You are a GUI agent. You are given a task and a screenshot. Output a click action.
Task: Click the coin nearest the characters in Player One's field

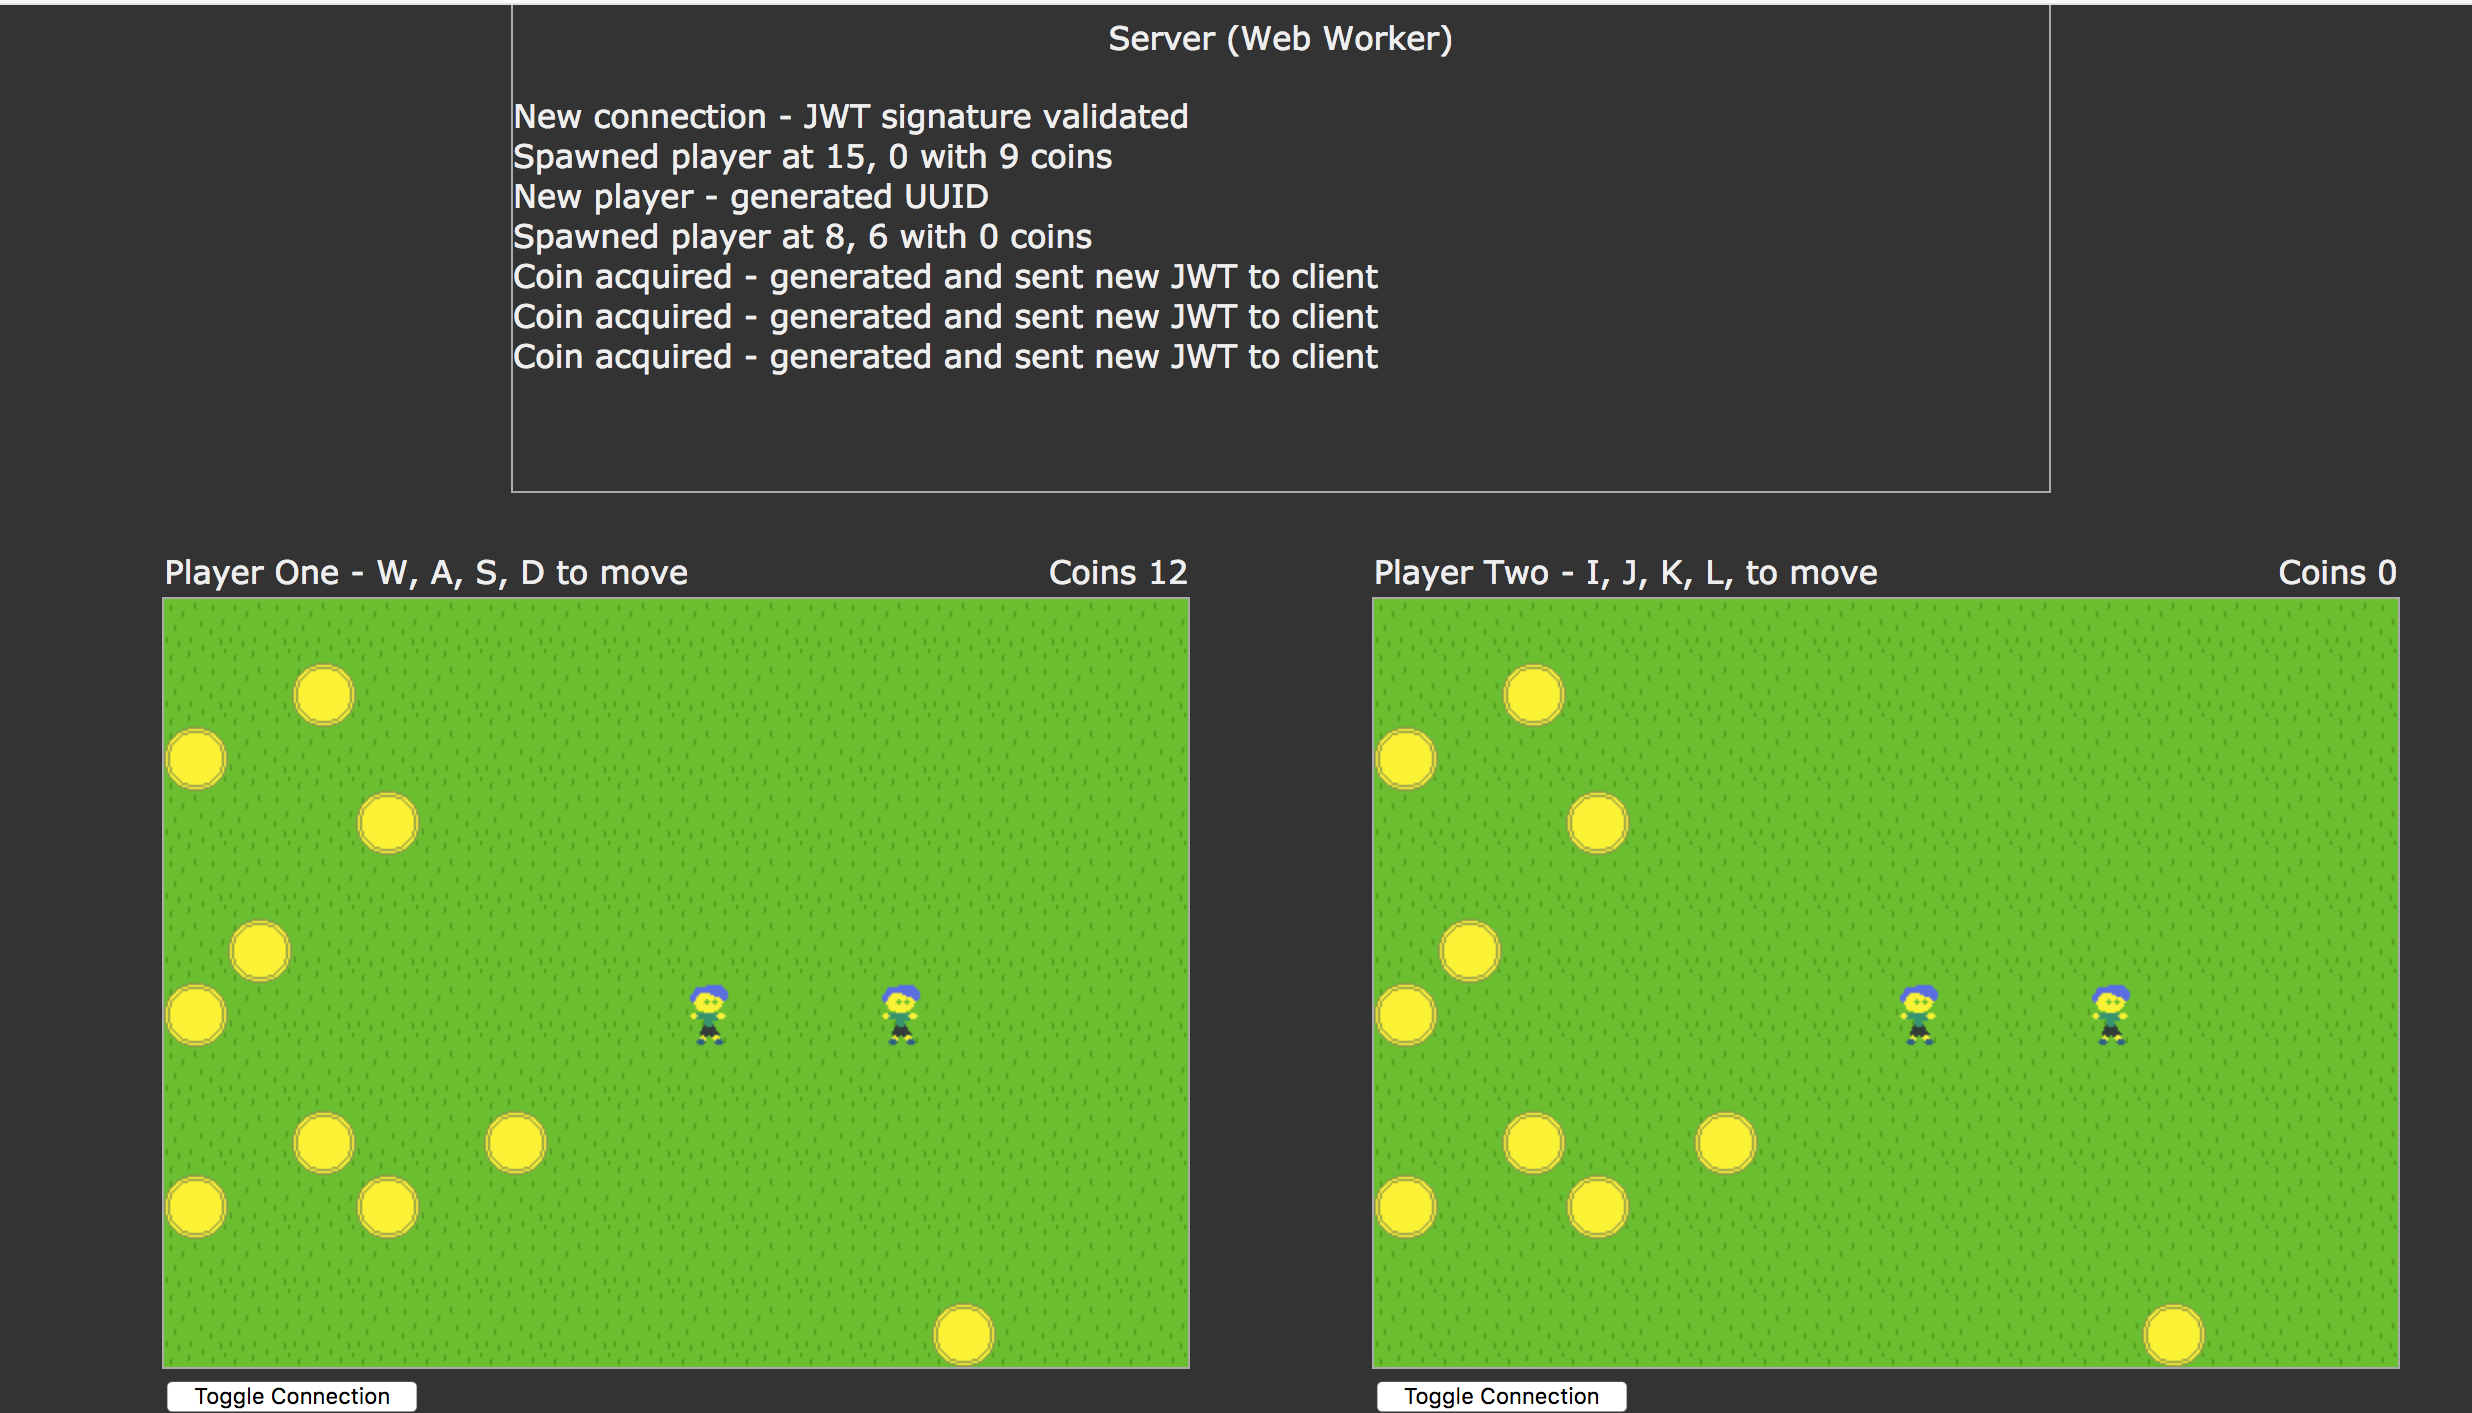tap(516, 1143)
